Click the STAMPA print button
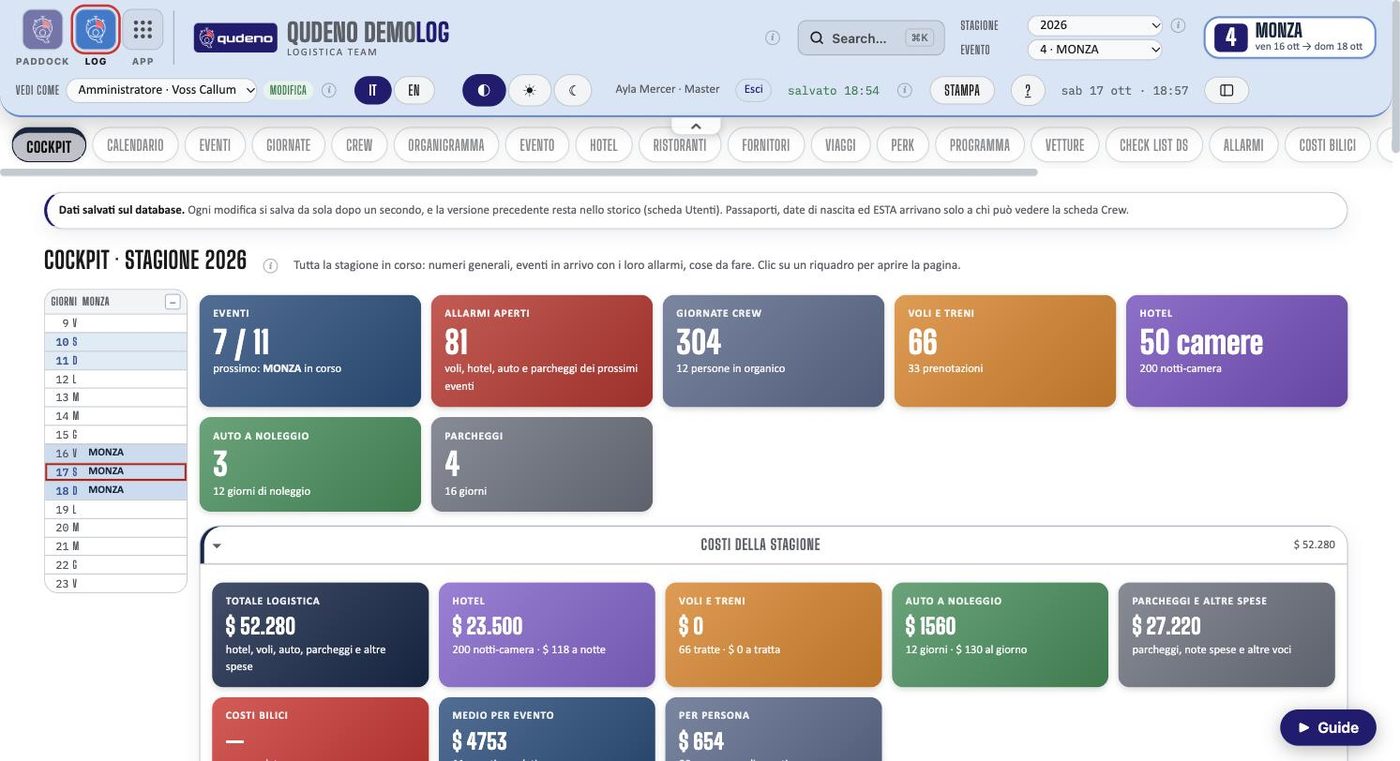1400x761 pixels. click(962, 90)
